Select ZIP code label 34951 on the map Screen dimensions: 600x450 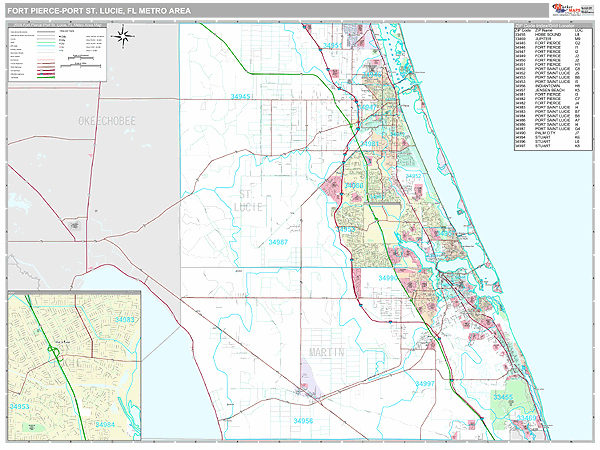tap(334, 45)
